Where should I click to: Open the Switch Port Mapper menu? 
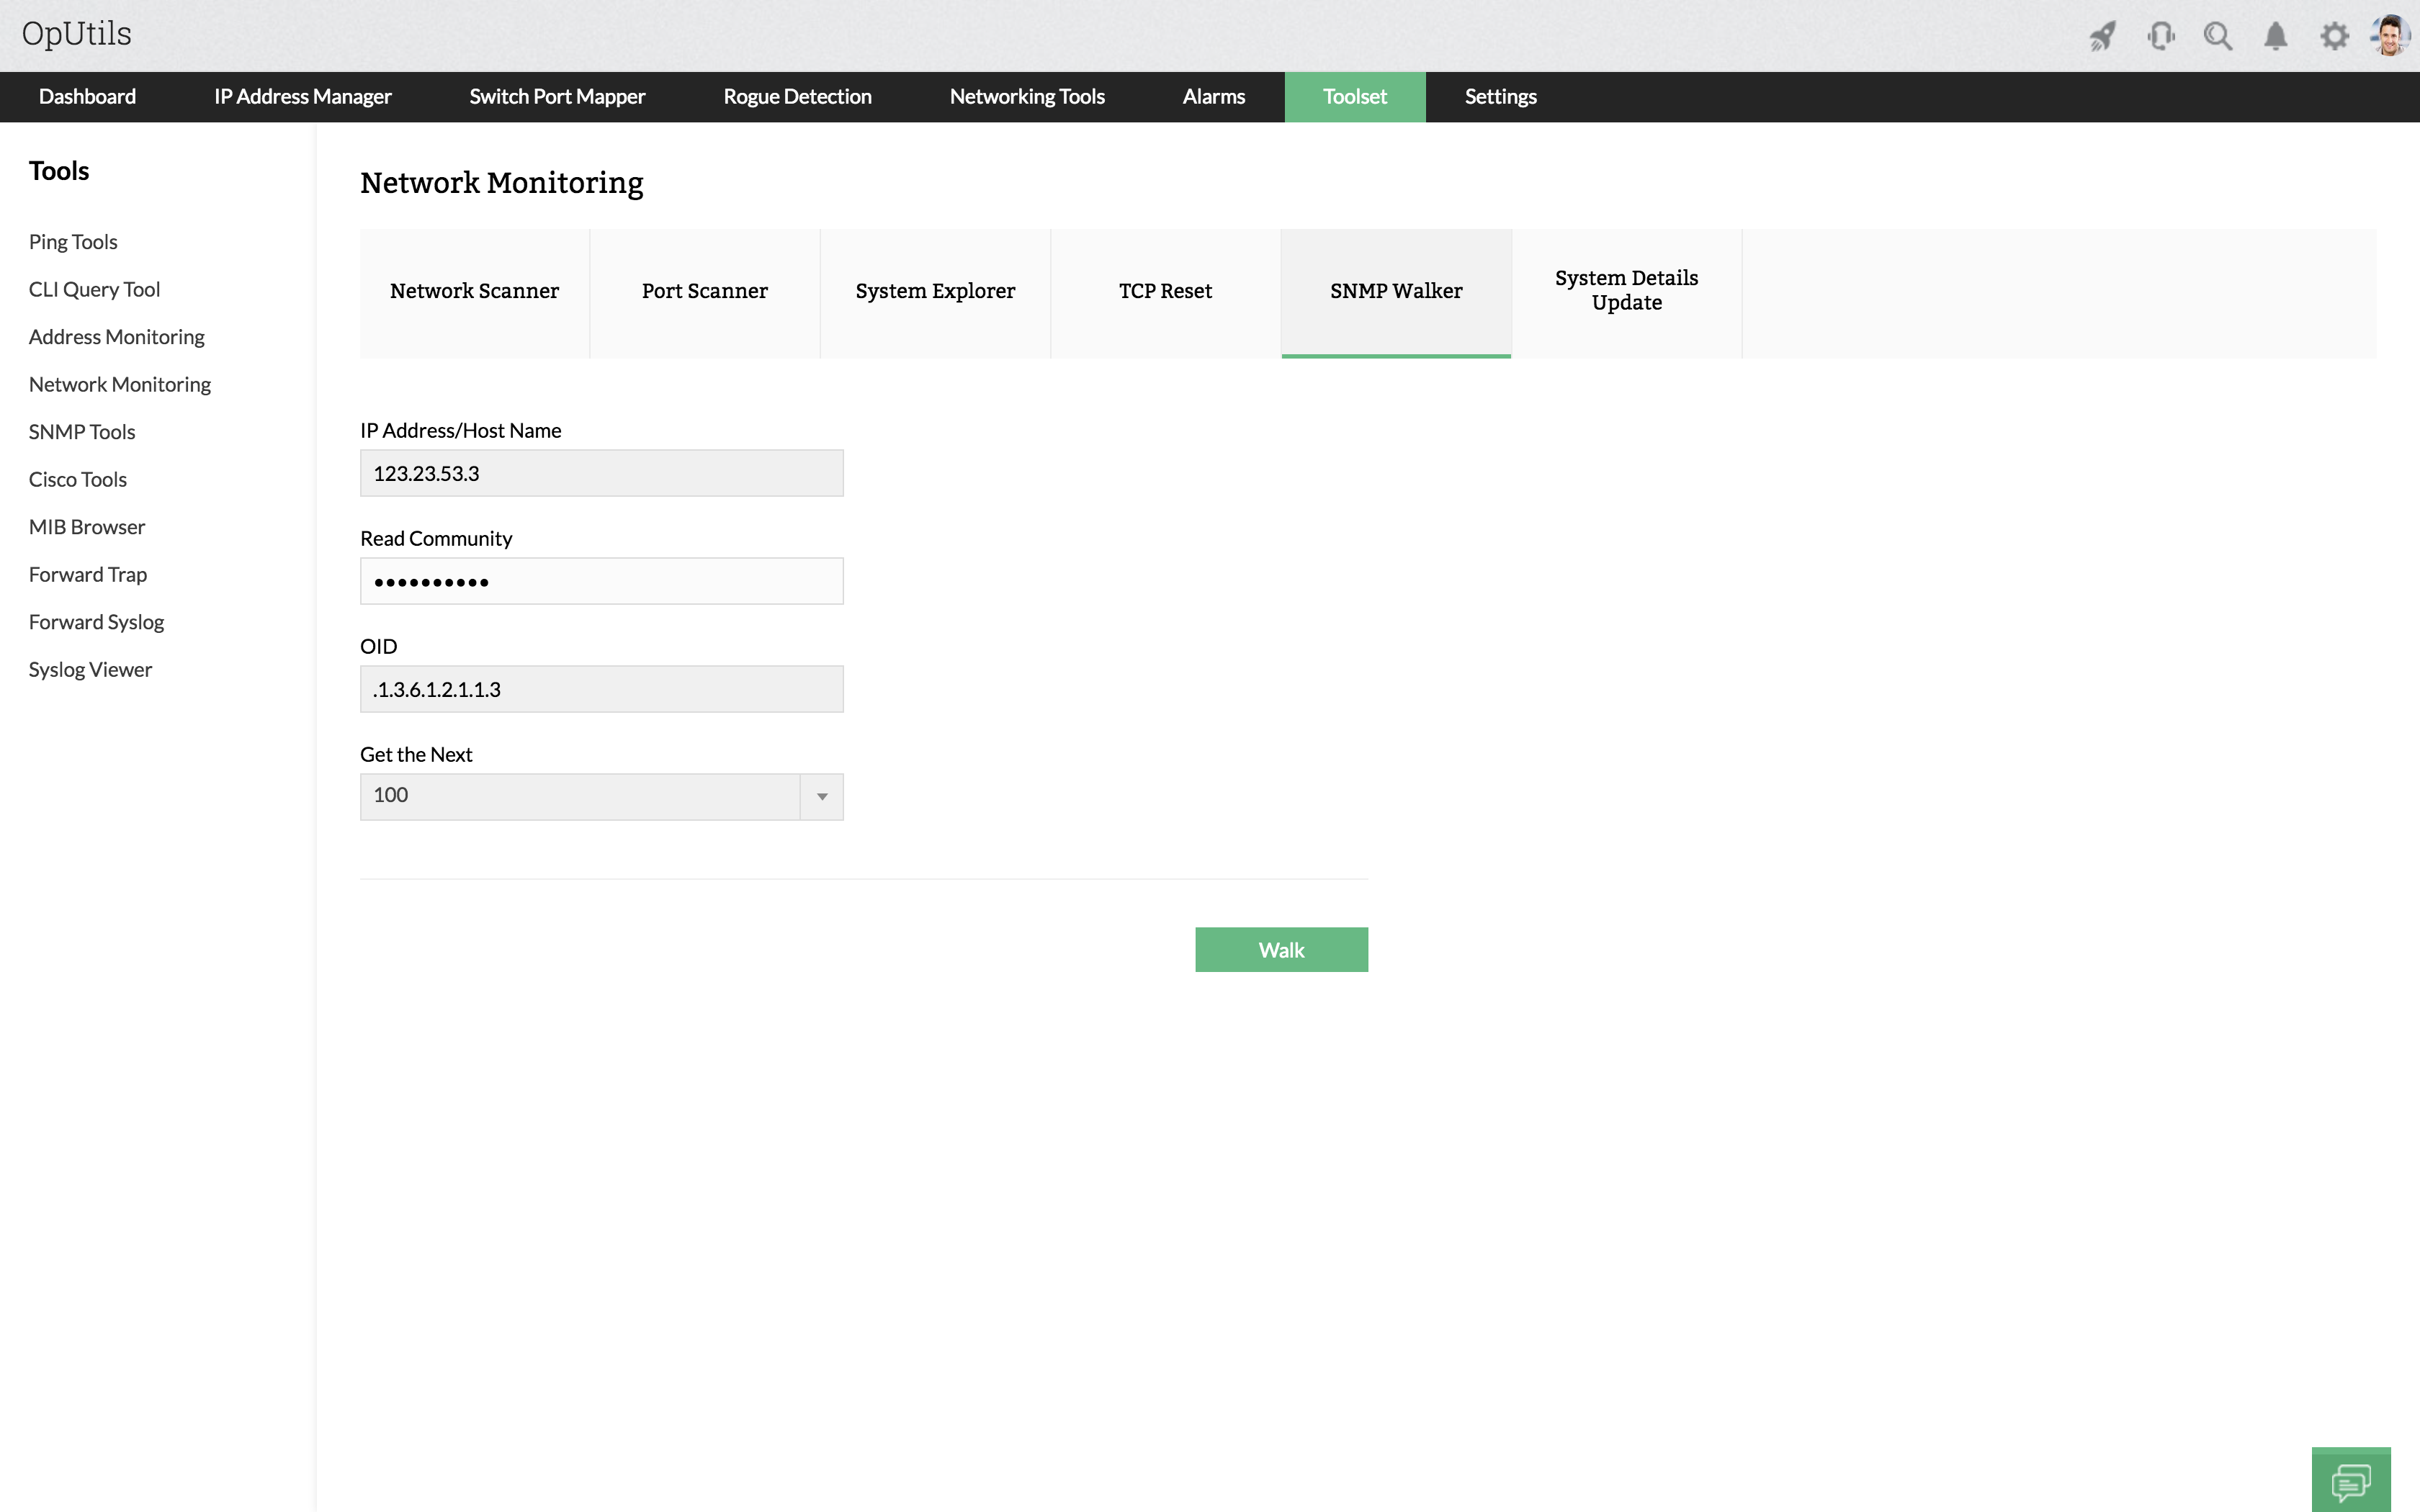pos(557,97)
